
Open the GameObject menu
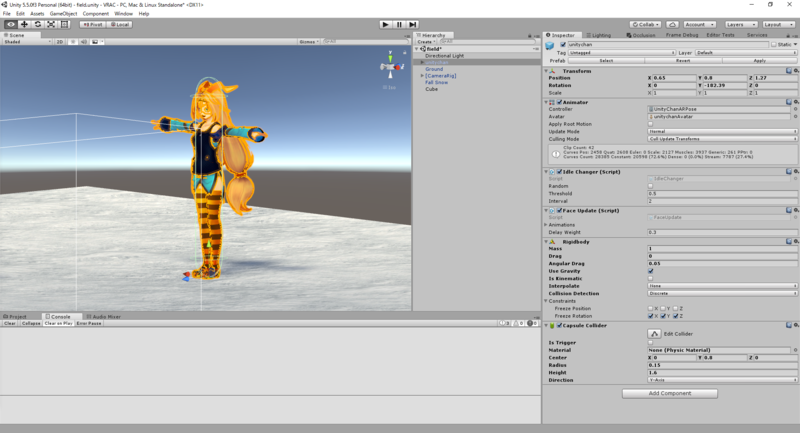(63, 14)
